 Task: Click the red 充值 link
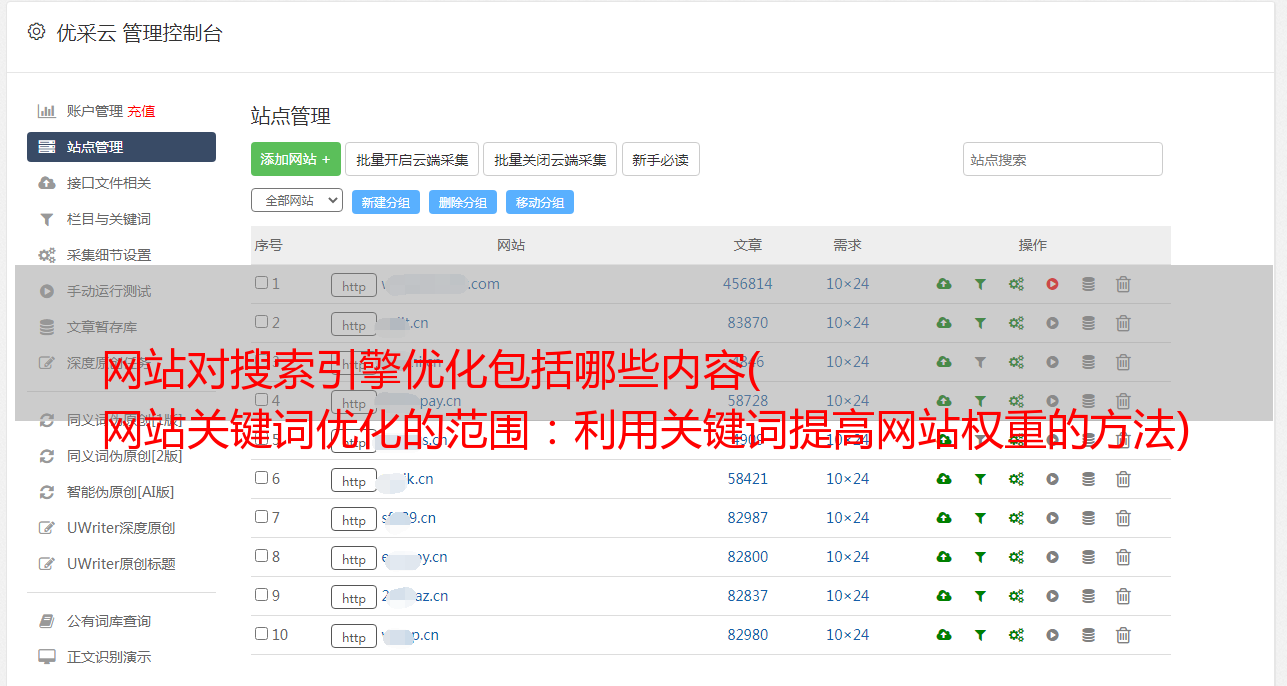pyautogui.click(x=141, y=111)
